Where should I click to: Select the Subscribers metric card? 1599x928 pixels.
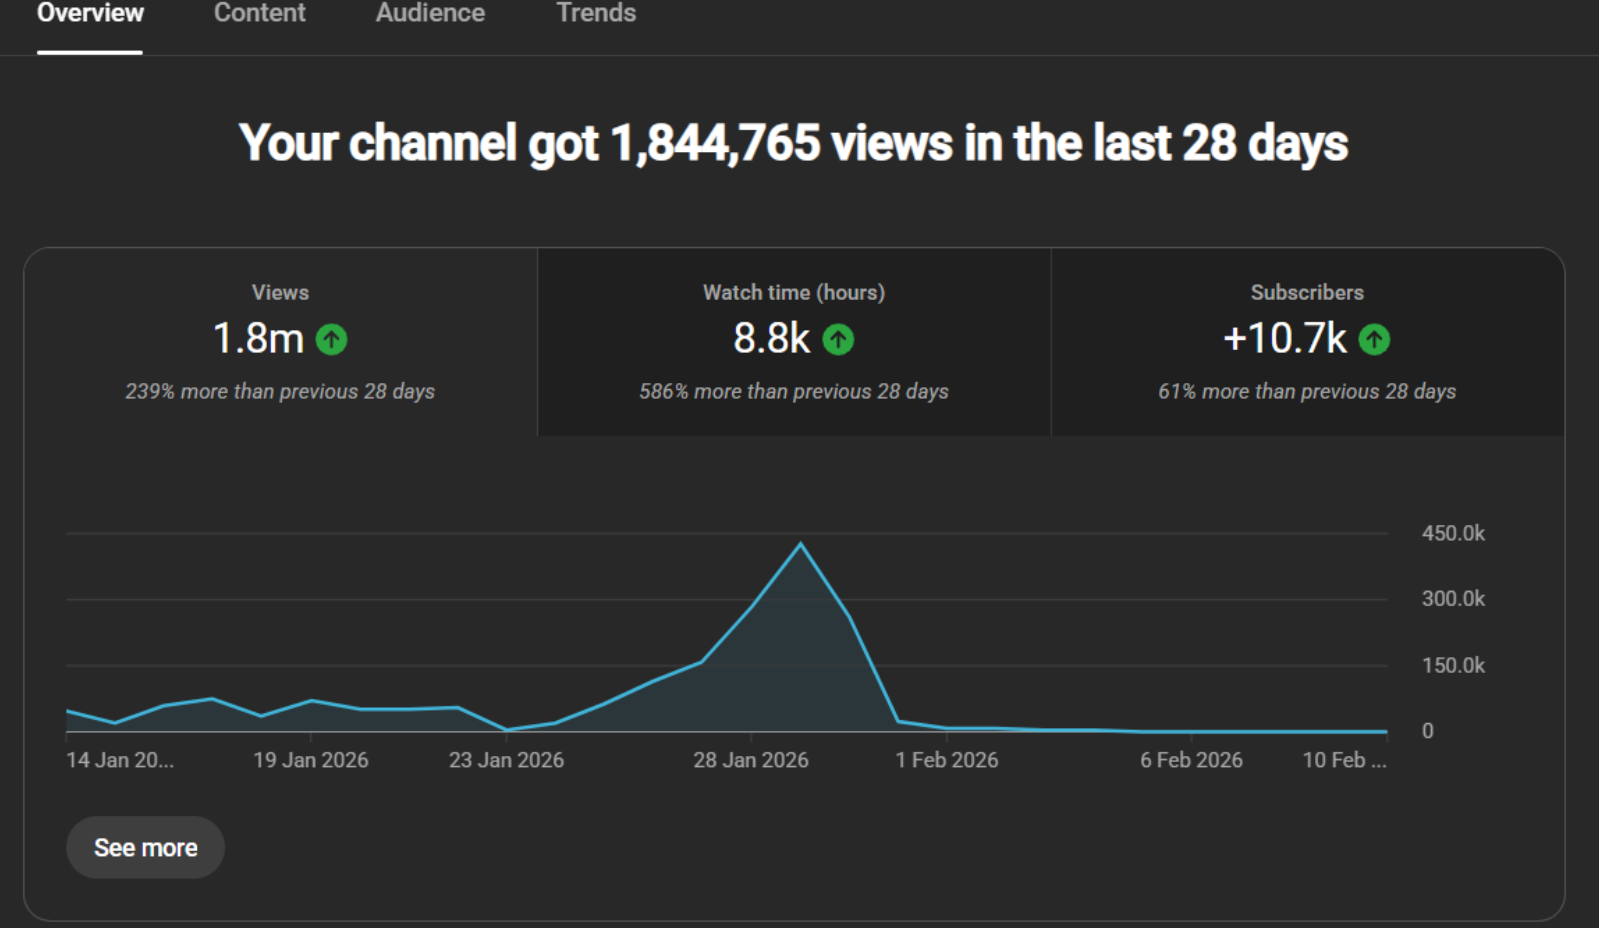point(1306,341)
